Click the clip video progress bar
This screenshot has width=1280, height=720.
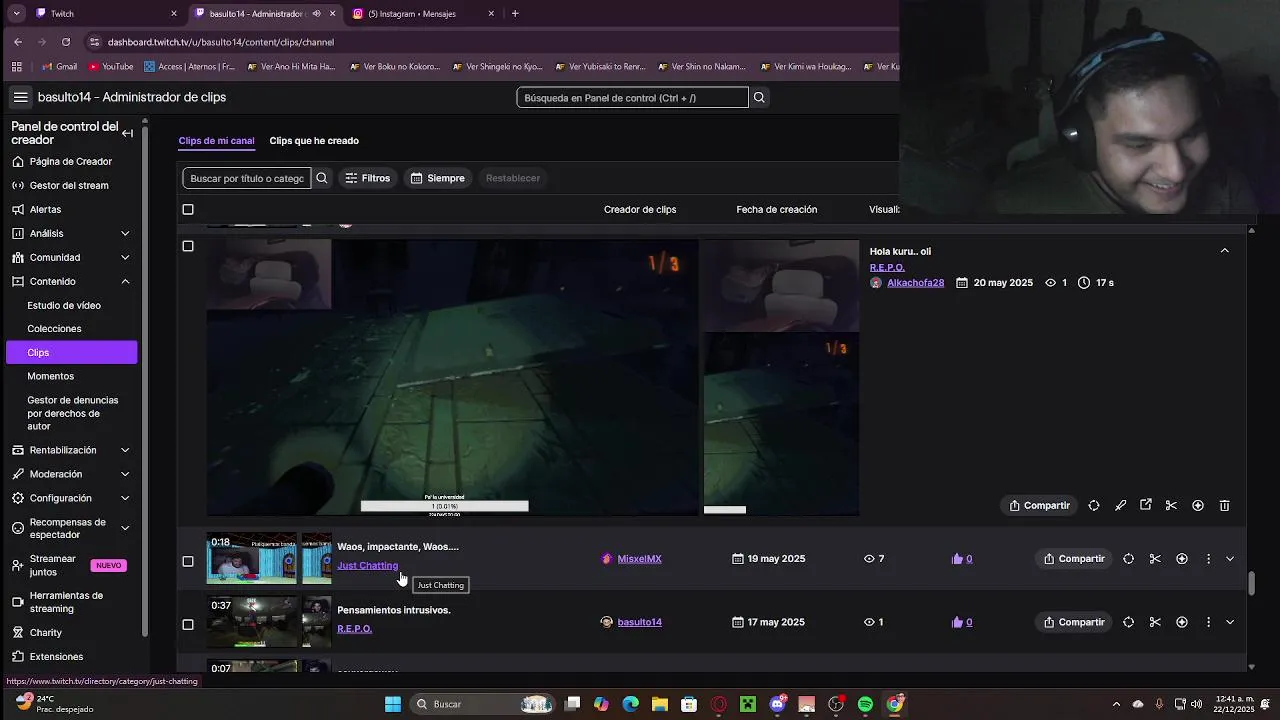tap(444, 506)
